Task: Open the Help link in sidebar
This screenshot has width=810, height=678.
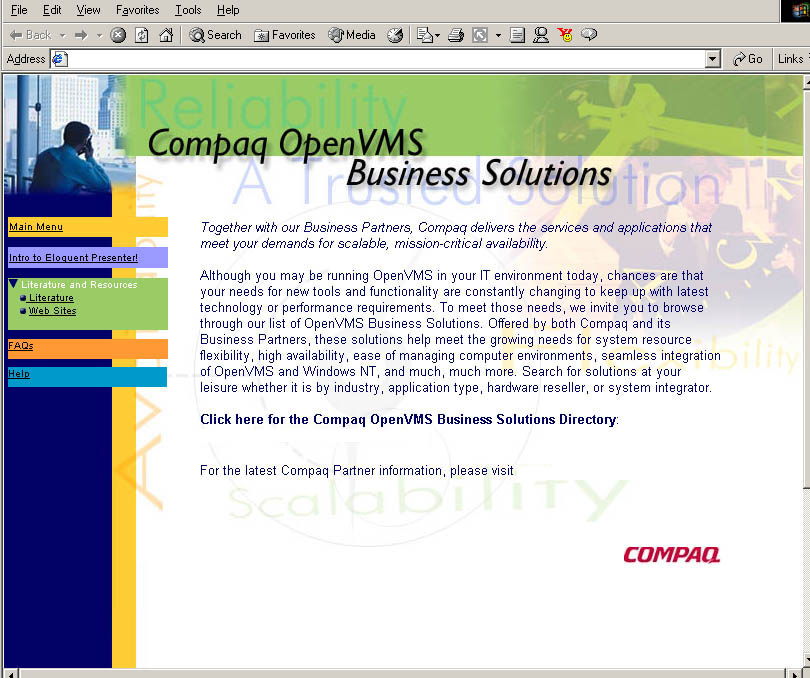Action: pos(19,374)
